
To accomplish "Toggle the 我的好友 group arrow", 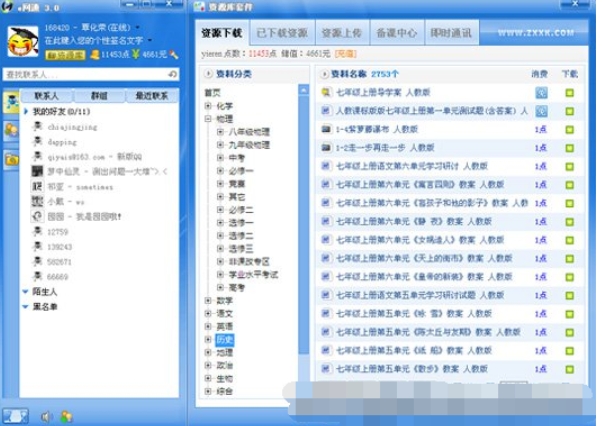I will pos(26,111).
